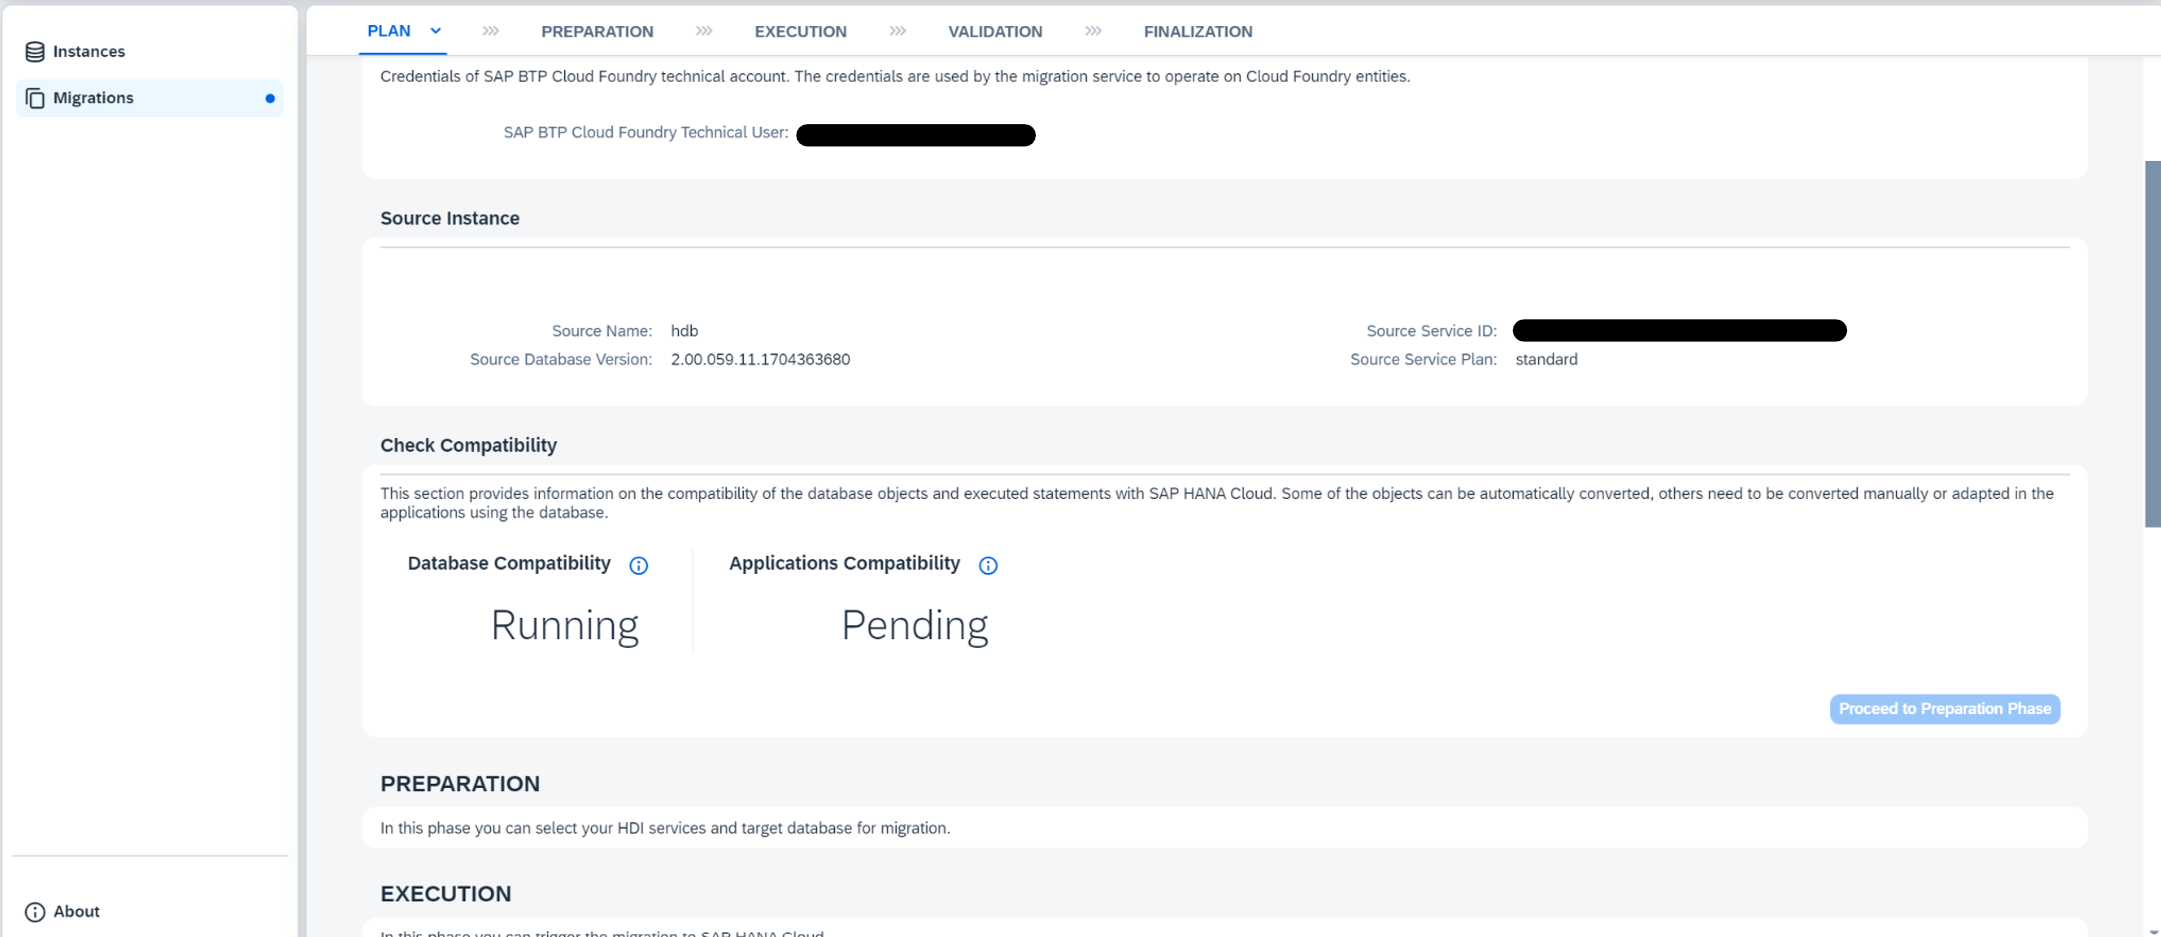Click the vertical scrollbar thumb

(2152, 343)
